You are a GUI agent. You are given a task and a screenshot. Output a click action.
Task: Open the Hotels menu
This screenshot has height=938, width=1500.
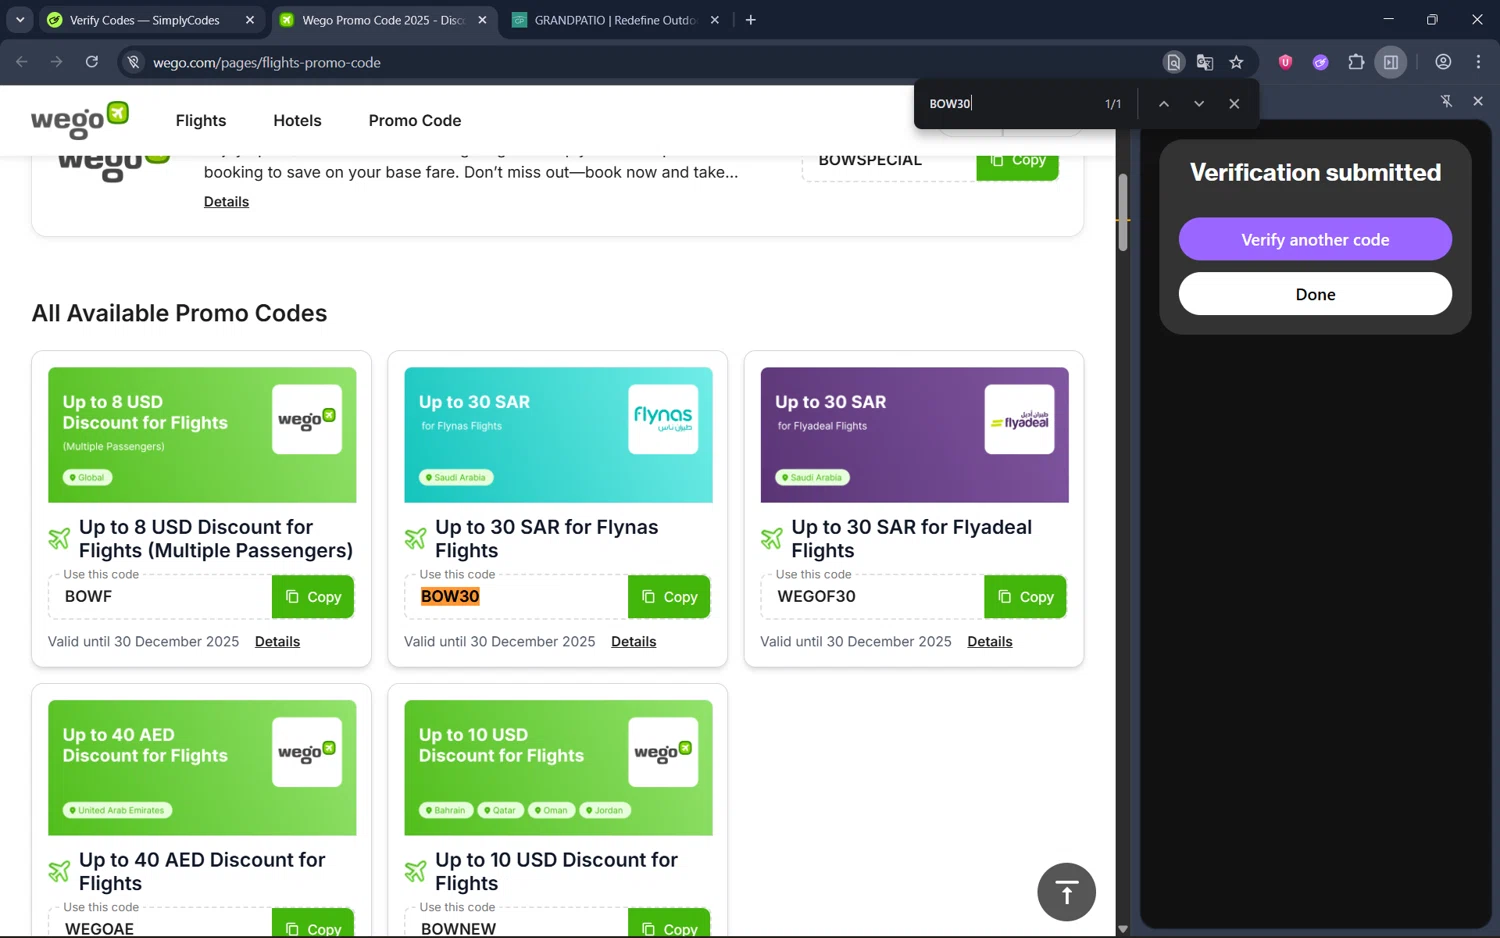click(297, 120)
